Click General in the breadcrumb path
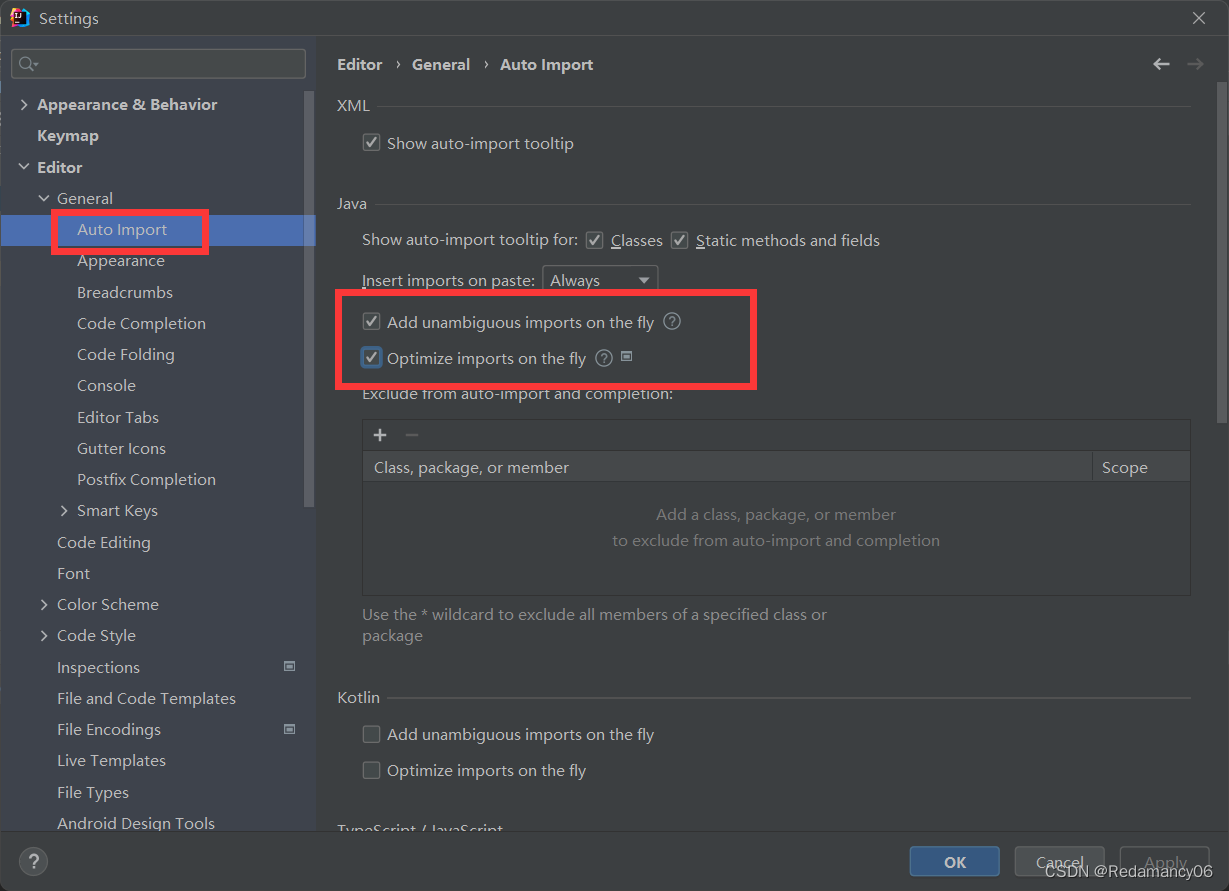This screenshot has width=1229, height=891. (441, 64)
